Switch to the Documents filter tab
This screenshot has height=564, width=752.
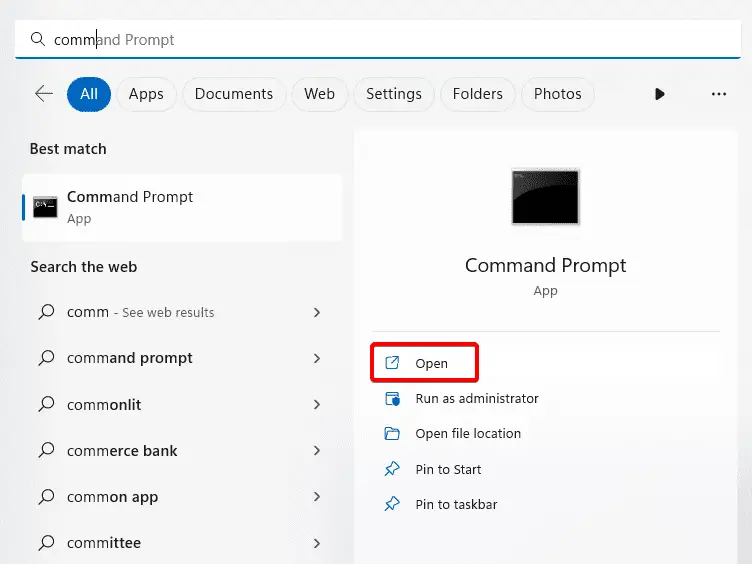(x=234, y=94)
